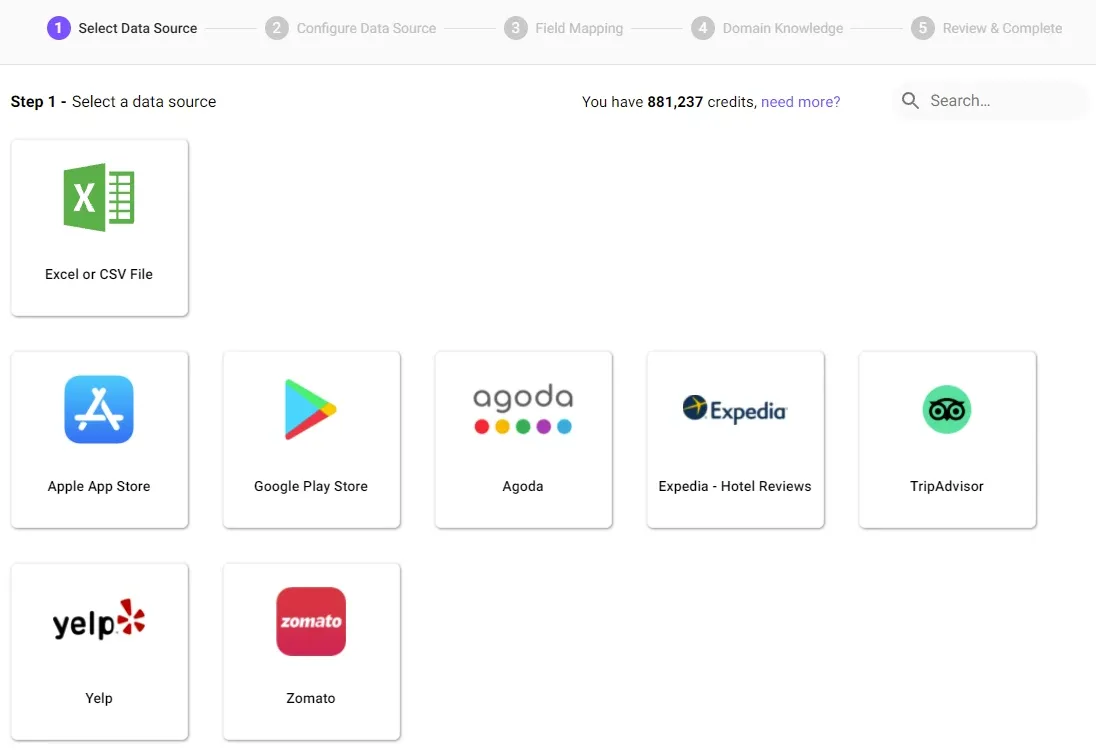Image resolution: width=1096 pixels, height=750 pixels.
Task: Focus the Search input field
Action: pyautogui.click(x=990, y=101)
